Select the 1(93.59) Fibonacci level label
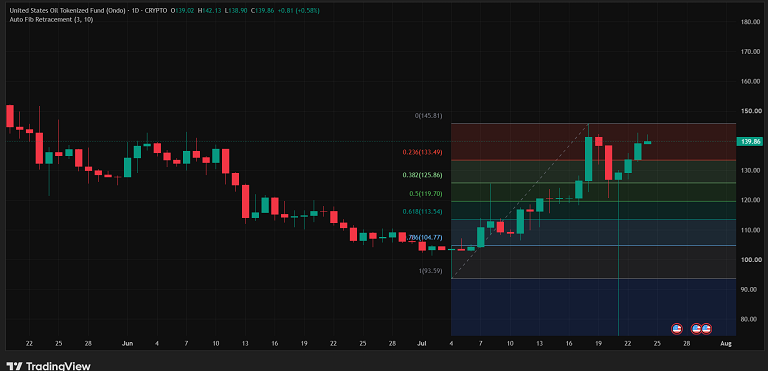The width and height of the screenshot is (768, 371). click(x=431, y=271)
